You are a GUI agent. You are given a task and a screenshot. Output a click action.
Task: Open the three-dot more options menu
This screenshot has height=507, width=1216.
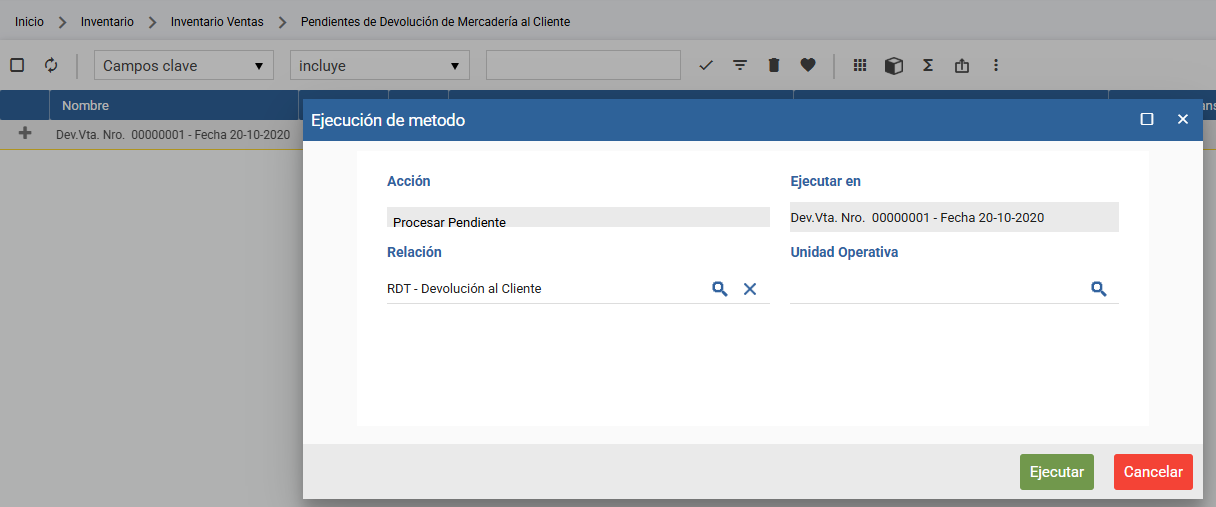click(x=996, y=65)
